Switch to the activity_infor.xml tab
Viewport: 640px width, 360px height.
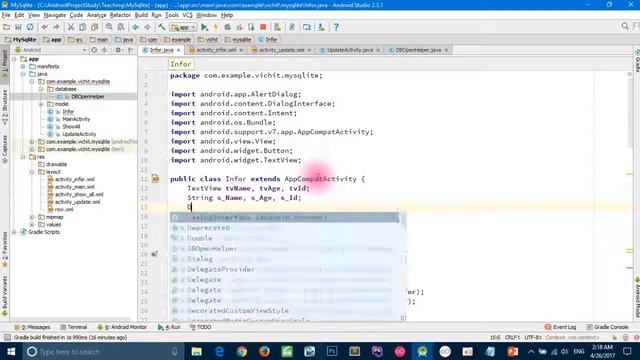click(216, 50)
